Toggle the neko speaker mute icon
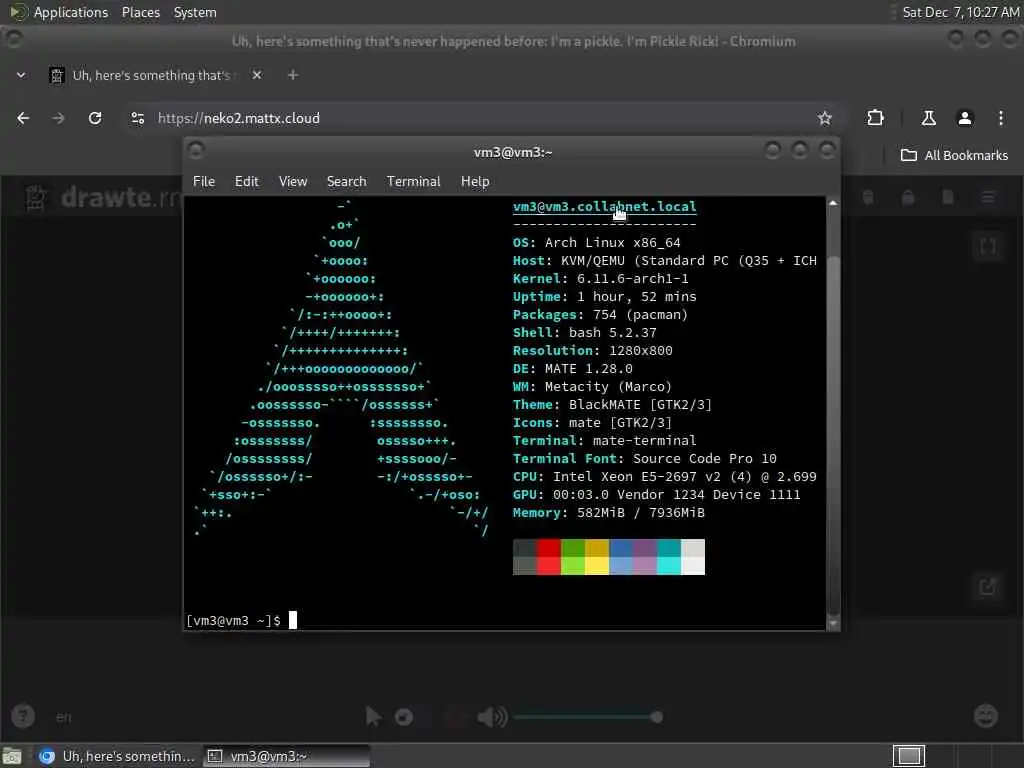Viewport: 1024px width, 768px height. tap(492, 716)
